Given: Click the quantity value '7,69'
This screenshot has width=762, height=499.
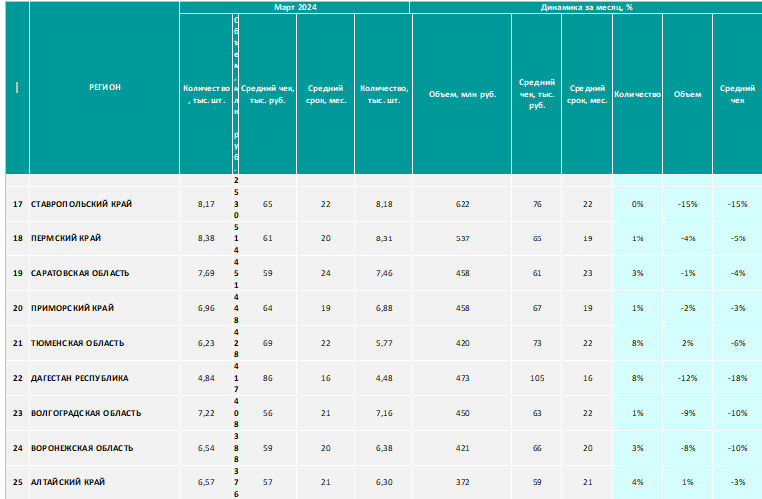Looking at the screenshot, I should (x=206, y=273).
